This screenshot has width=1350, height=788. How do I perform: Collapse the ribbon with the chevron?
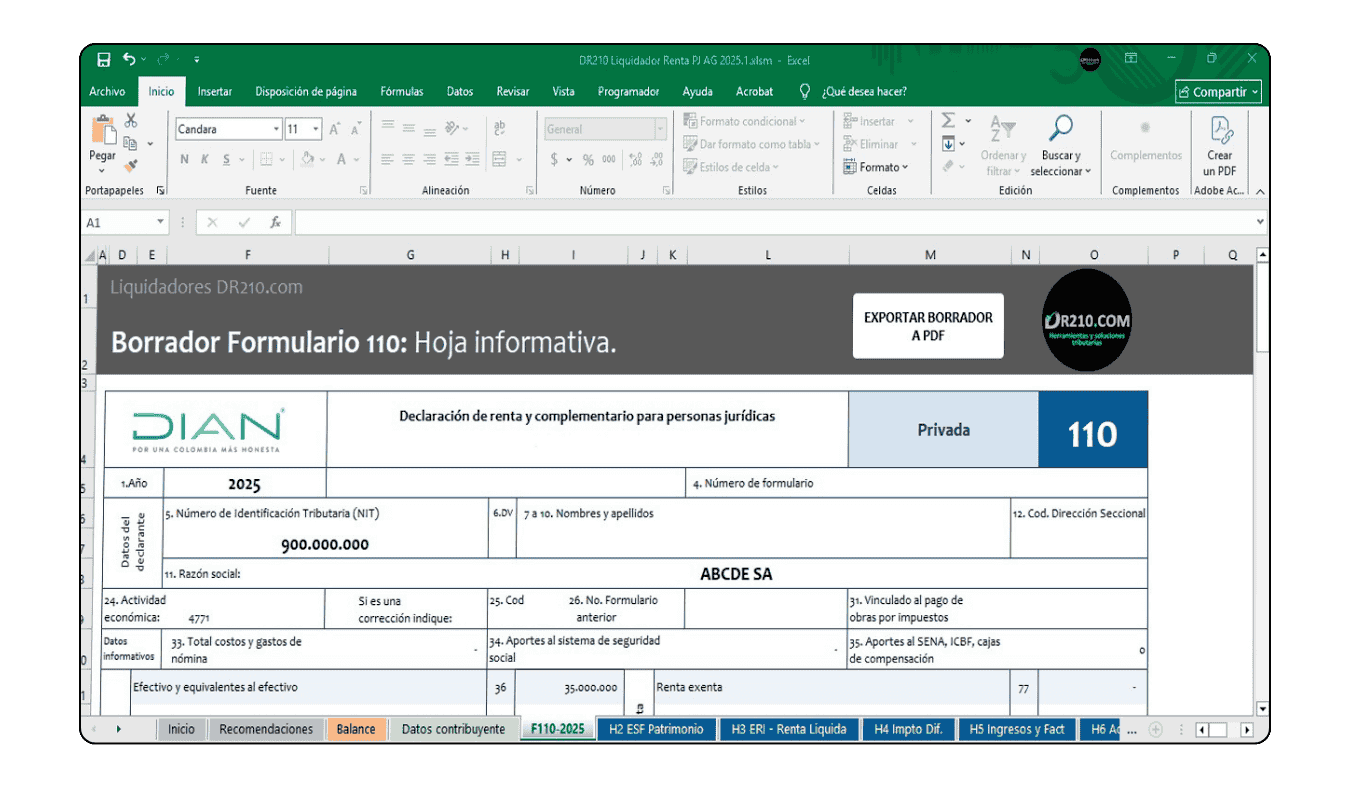coord(1259,191)
